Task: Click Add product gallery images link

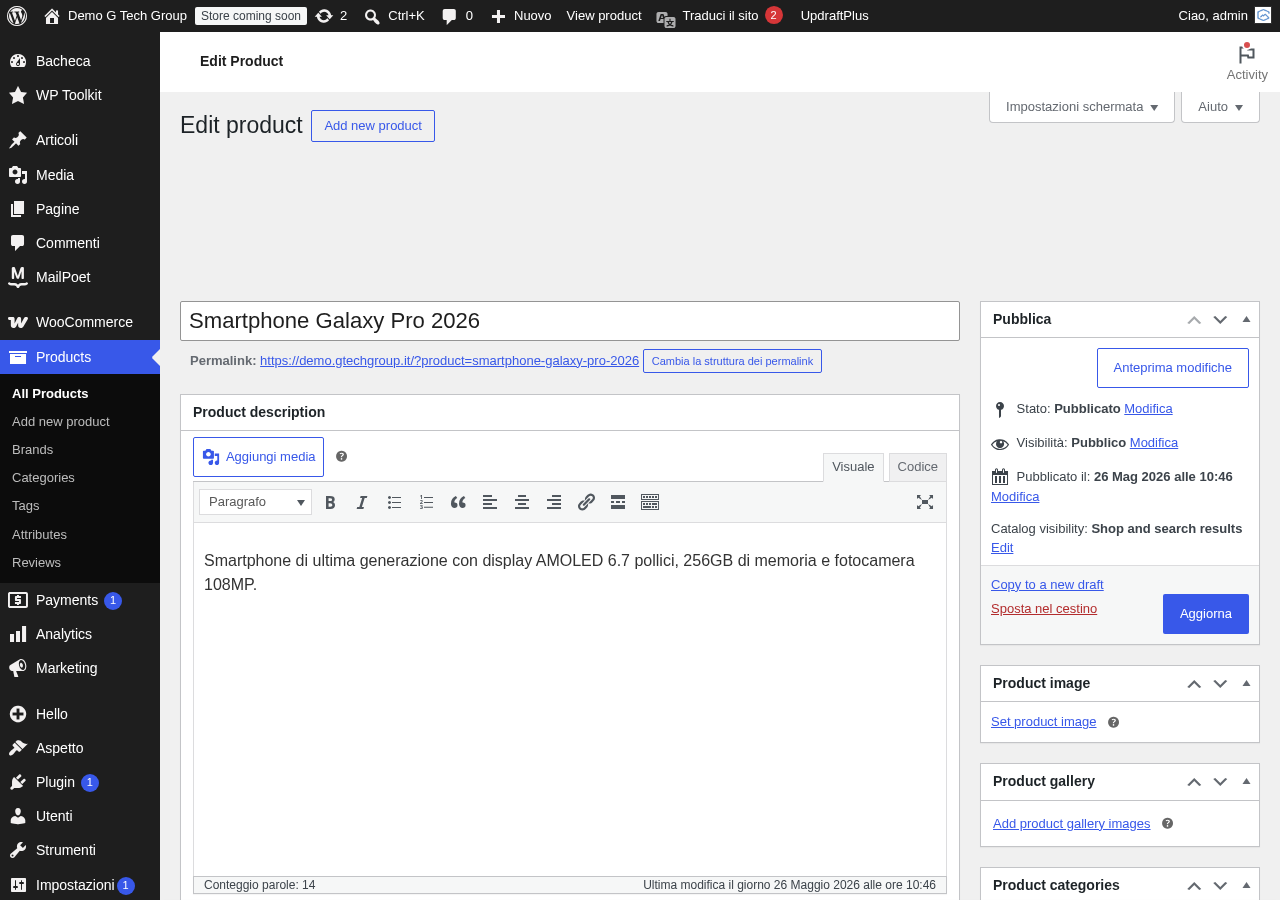Action: pos(1071,824)
